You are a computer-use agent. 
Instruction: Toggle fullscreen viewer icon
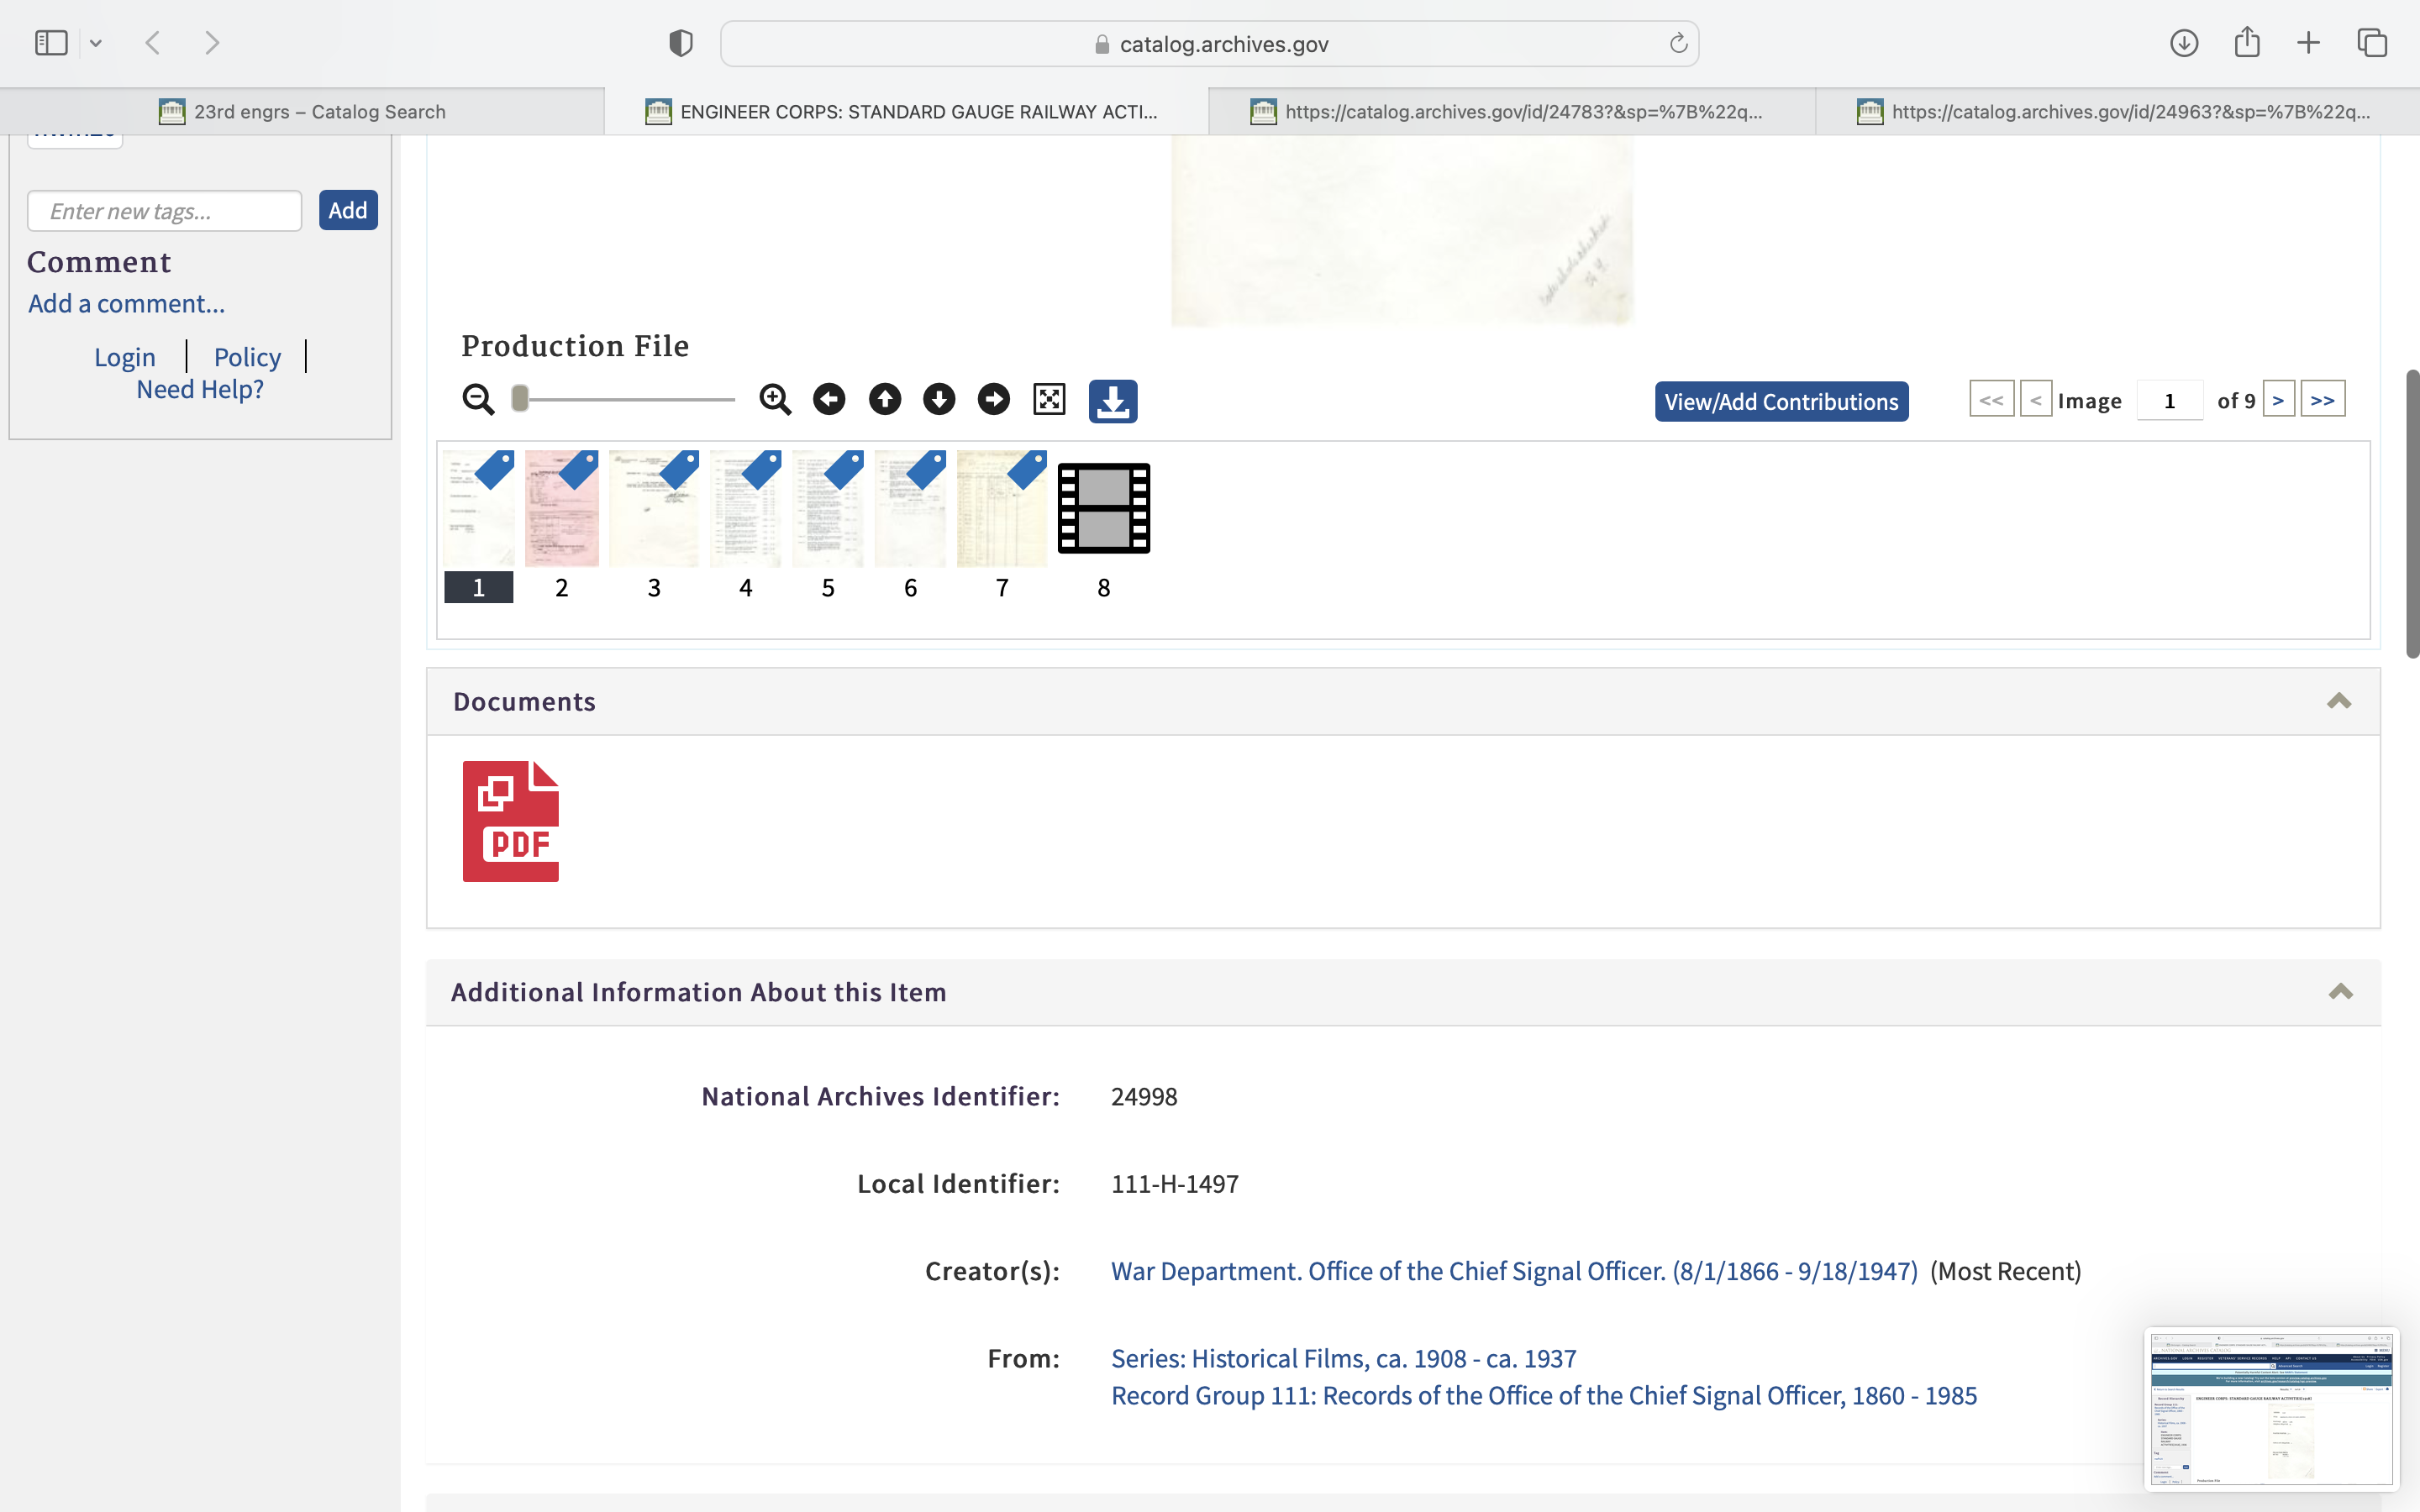pyautogui.click(x=1049, y=400)
